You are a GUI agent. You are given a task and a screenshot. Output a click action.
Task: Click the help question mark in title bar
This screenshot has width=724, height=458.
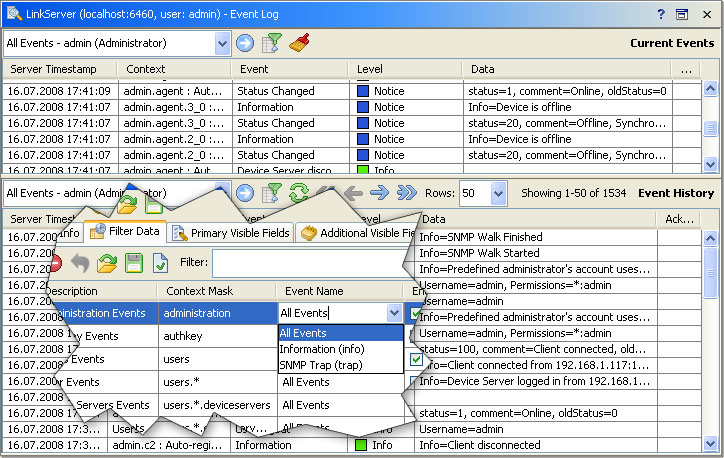pyautogui.click(x=661, y=14)
